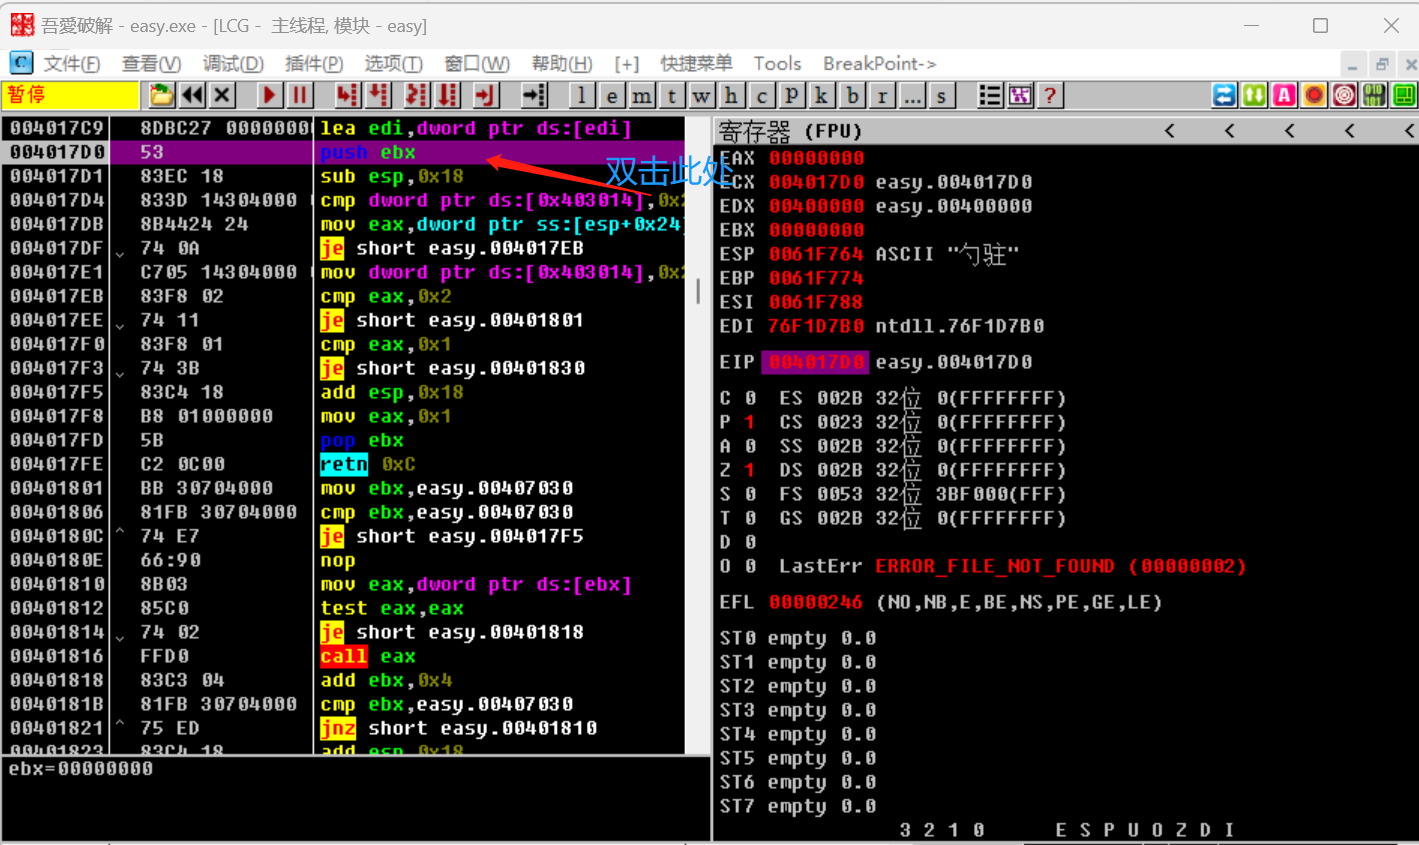Click the 寄存器 (FPU) registers header

790,131
